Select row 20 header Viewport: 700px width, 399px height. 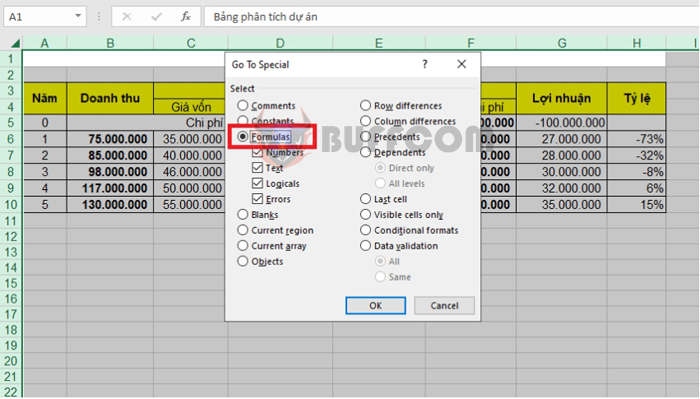tap(11, 361)
